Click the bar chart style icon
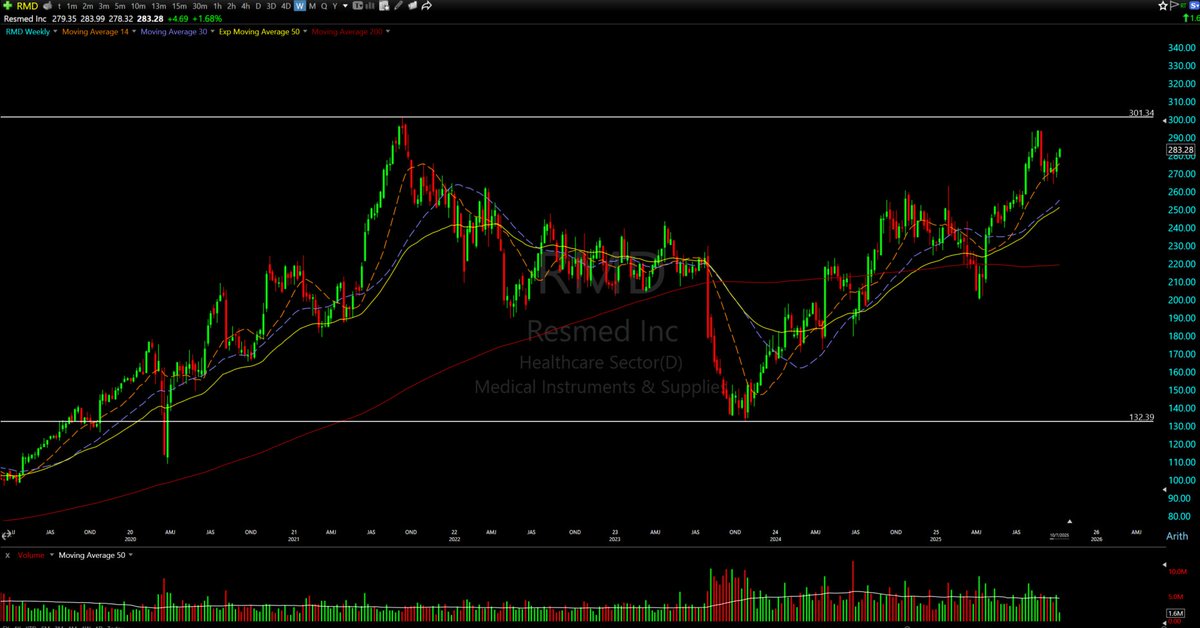 [x=370, y=6]
